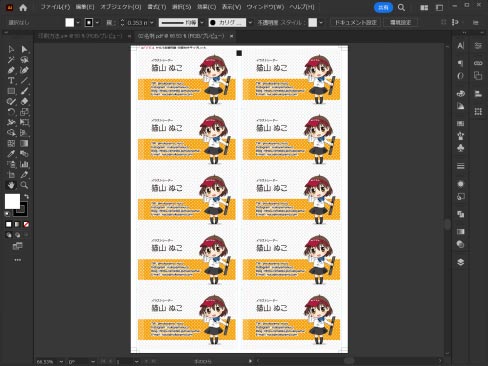This screenshot has width=488, height=366.
Task: Select the Selection tool arrow
Action: 11,49
